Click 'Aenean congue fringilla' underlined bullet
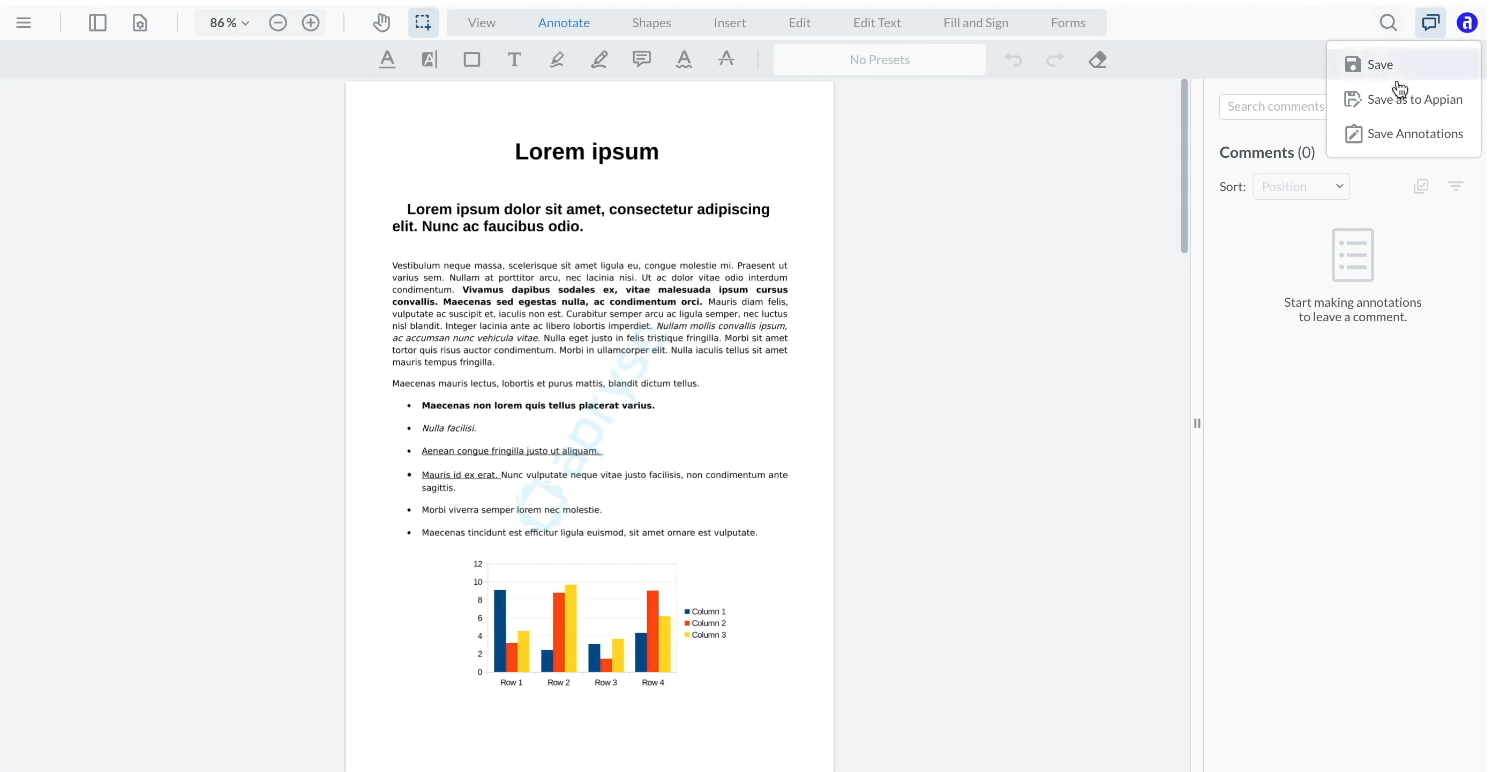This screenshot has height=772, width=1490. click(x=511, y=451)
